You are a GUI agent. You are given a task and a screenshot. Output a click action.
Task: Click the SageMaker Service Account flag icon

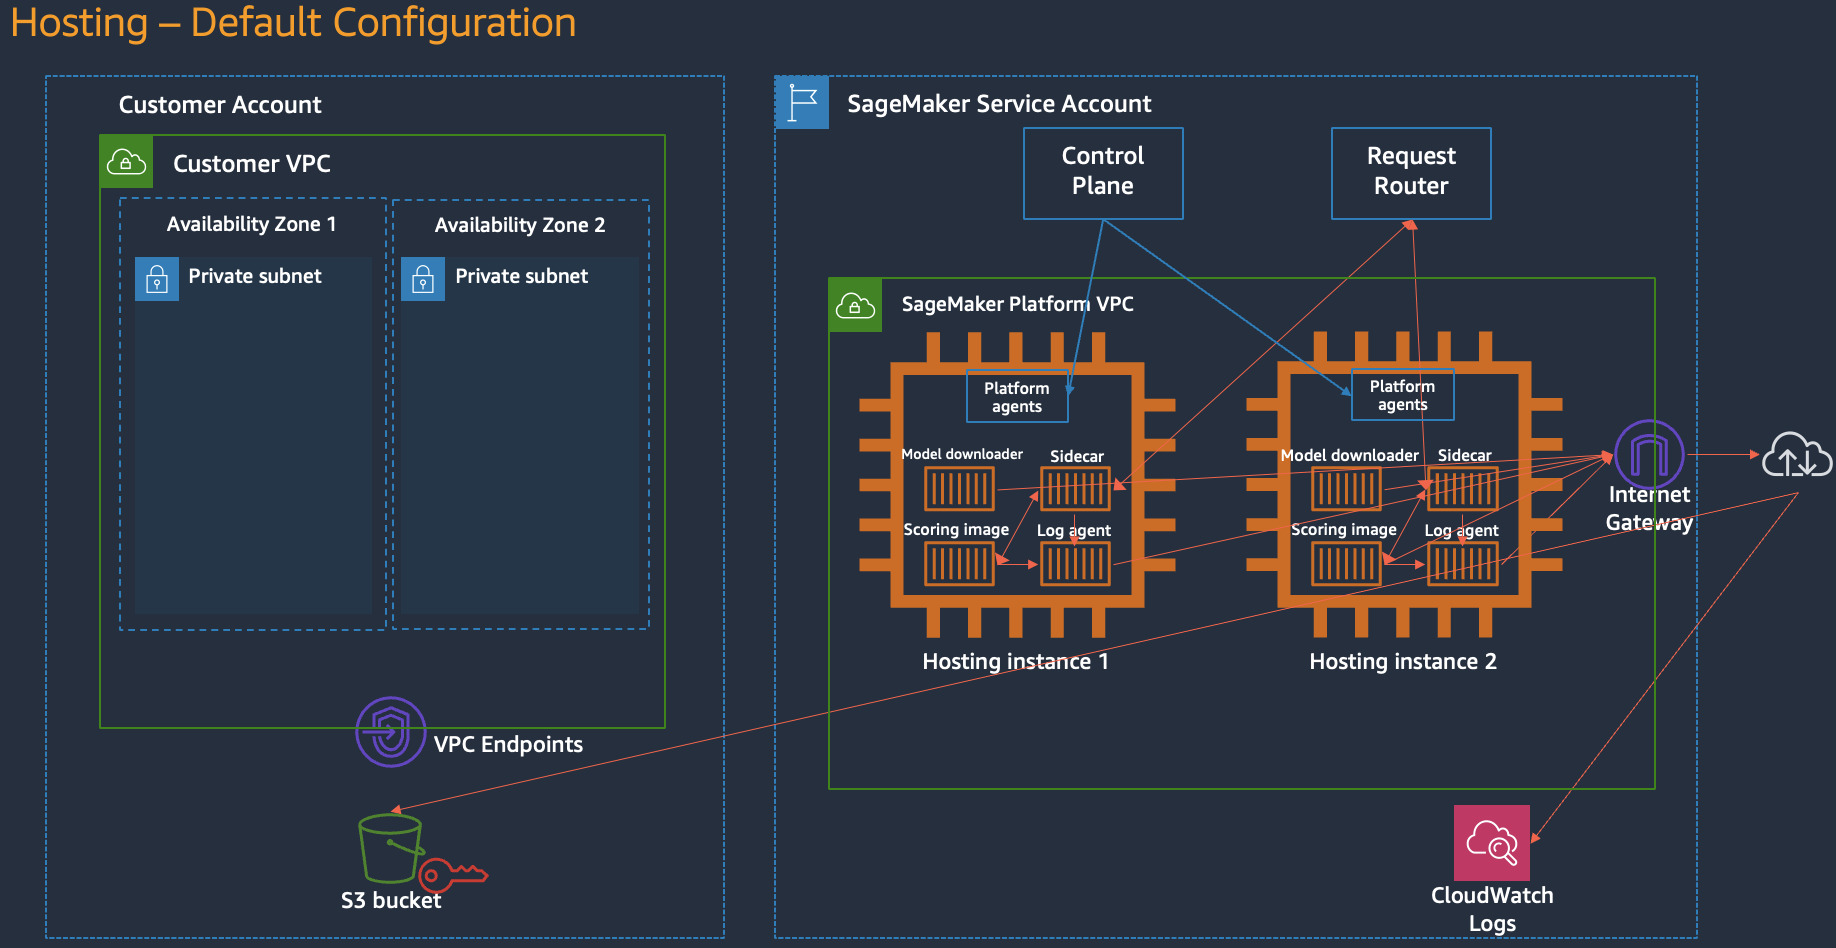(802, 102)
